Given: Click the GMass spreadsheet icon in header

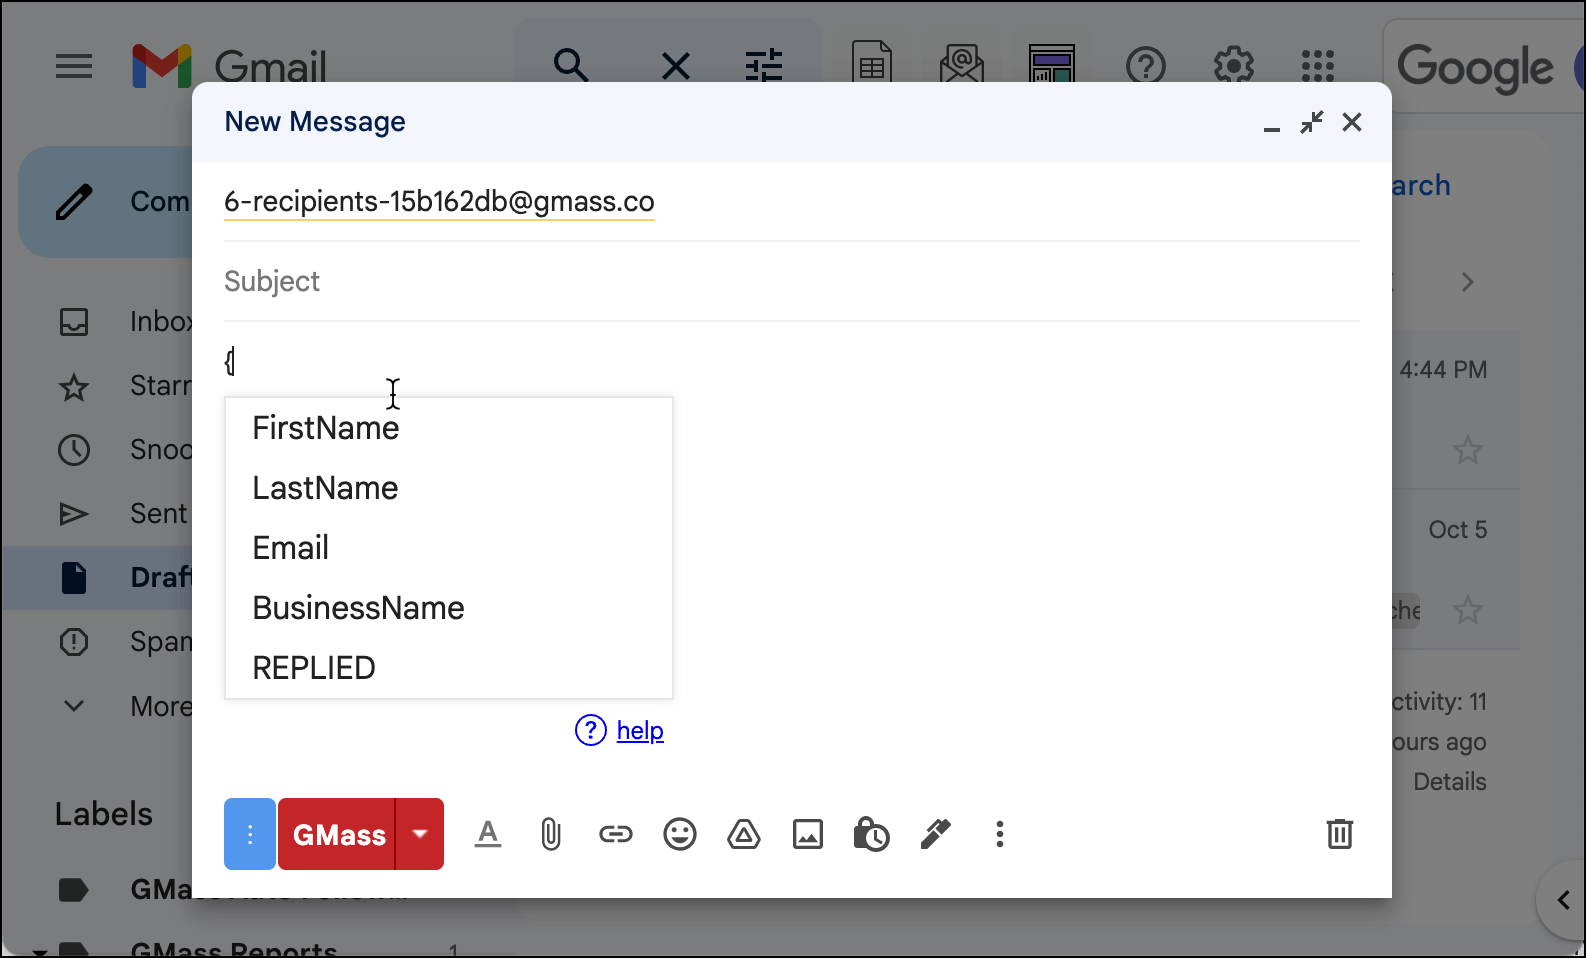Looking at the screenshot, I should tap(872, 63).
